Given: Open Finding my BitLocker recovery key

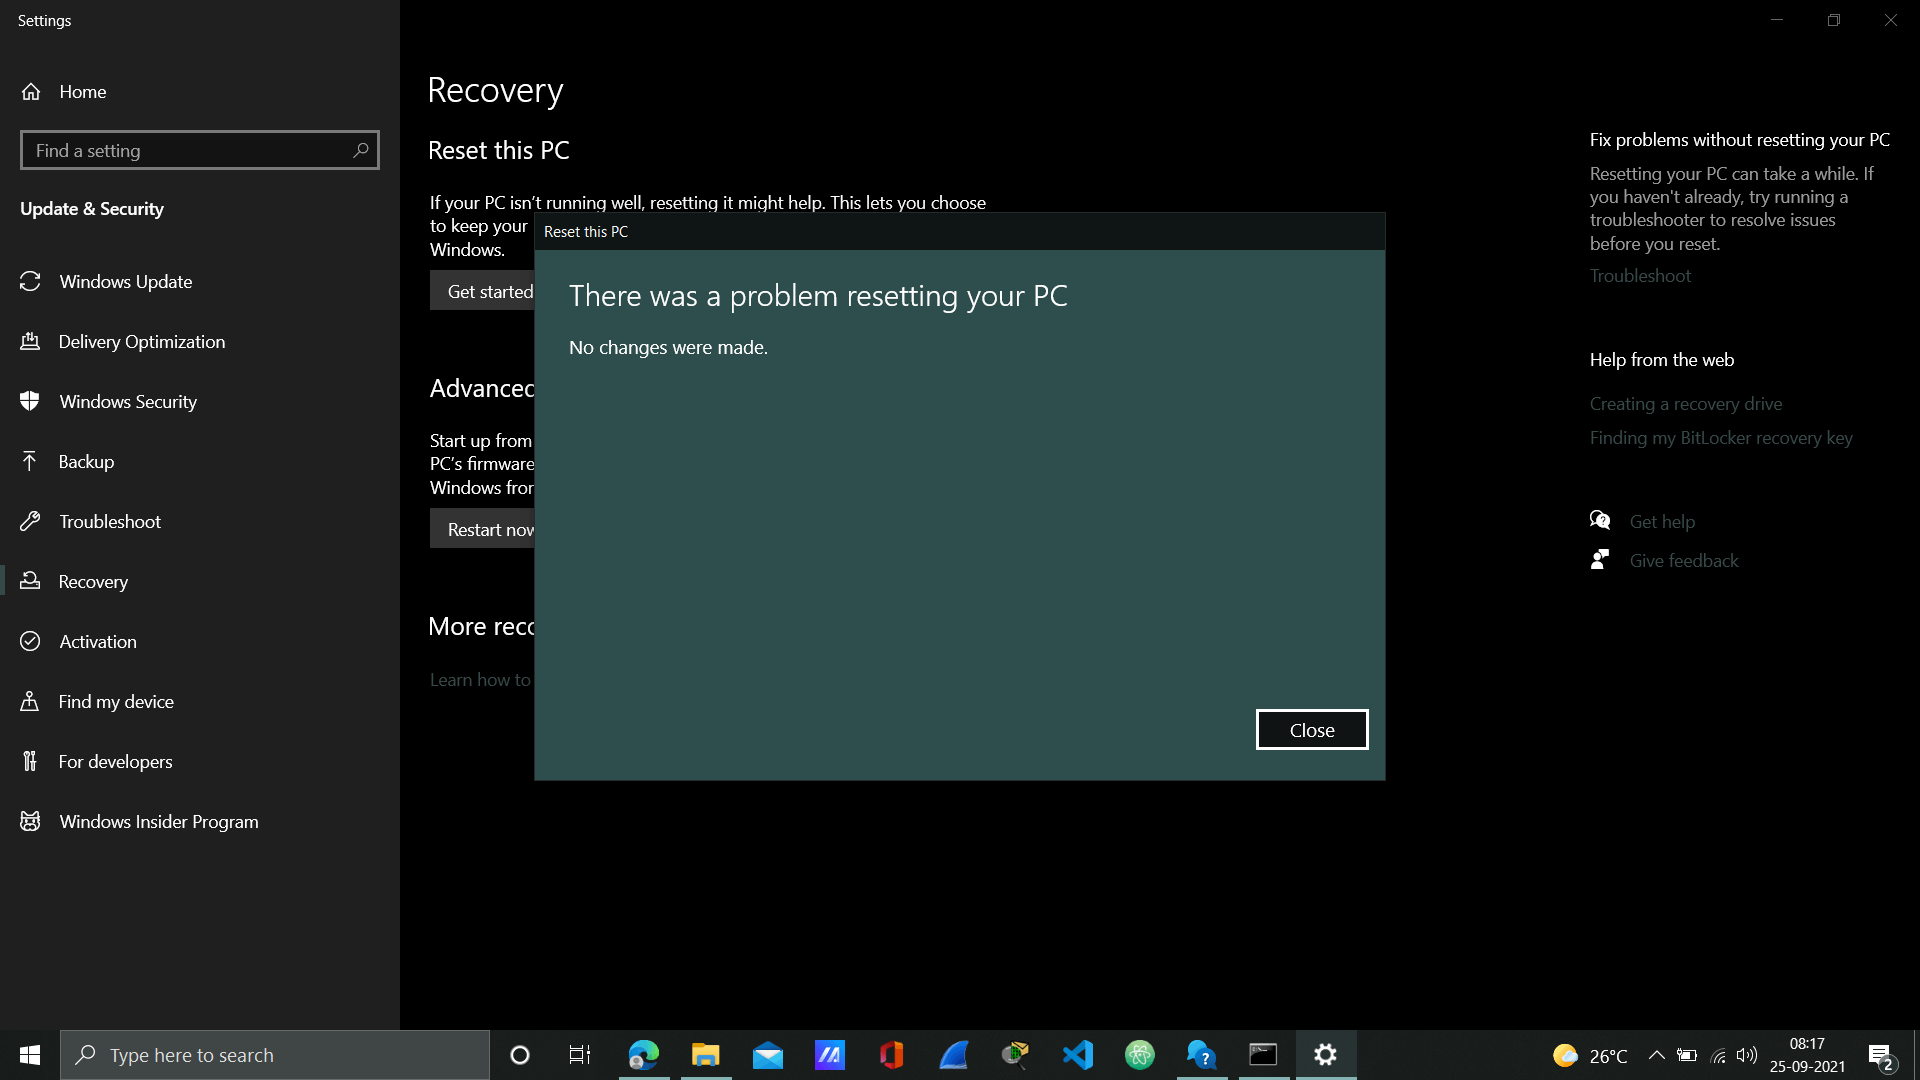Looking at the screenshot, I should point(1720,438).
